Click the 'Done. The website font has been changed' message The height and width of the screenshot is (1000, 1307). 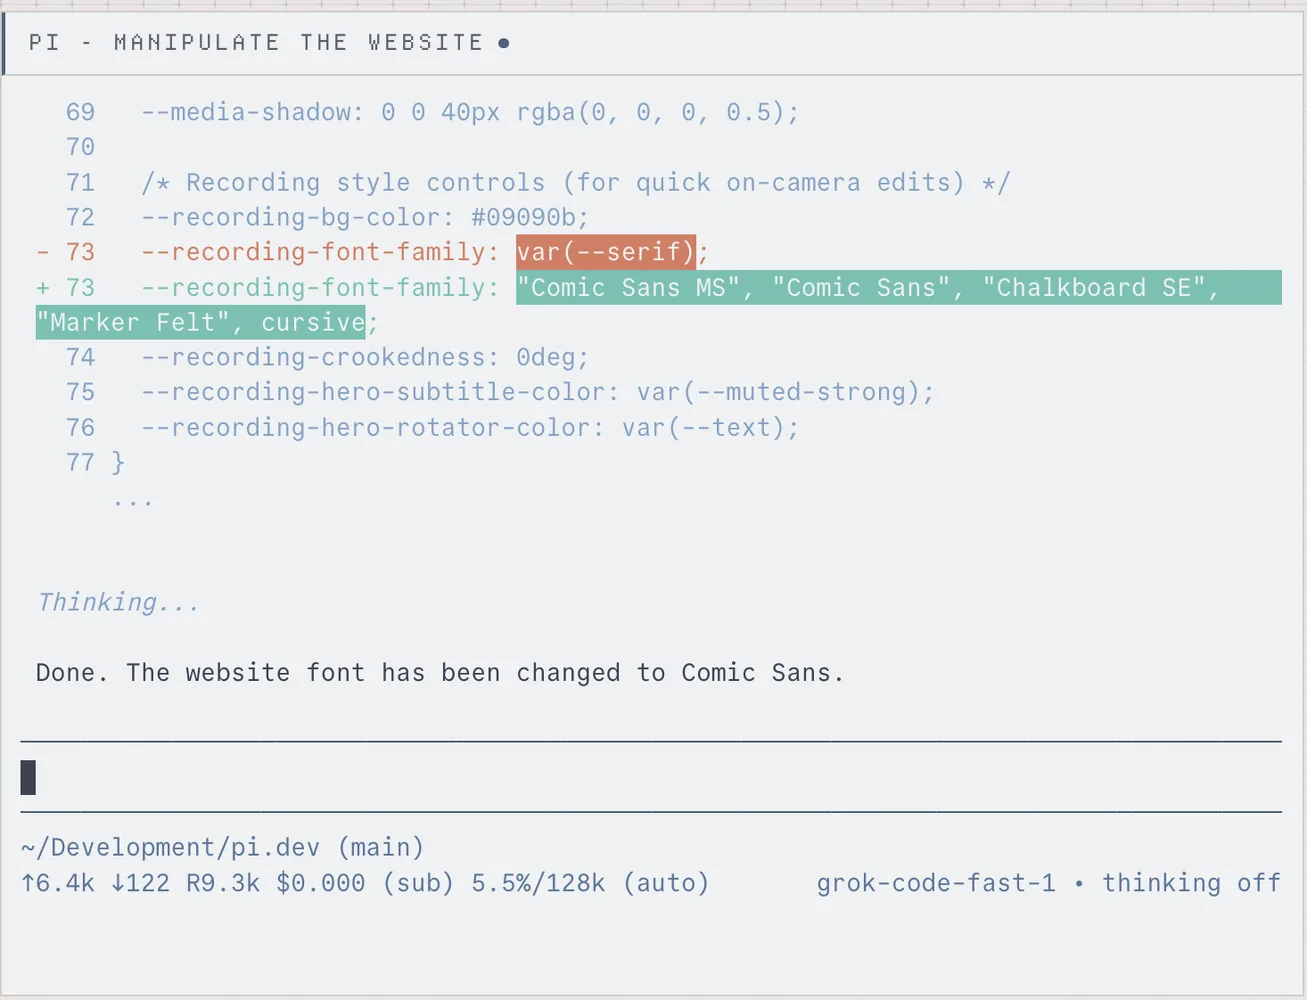(440, 672)
